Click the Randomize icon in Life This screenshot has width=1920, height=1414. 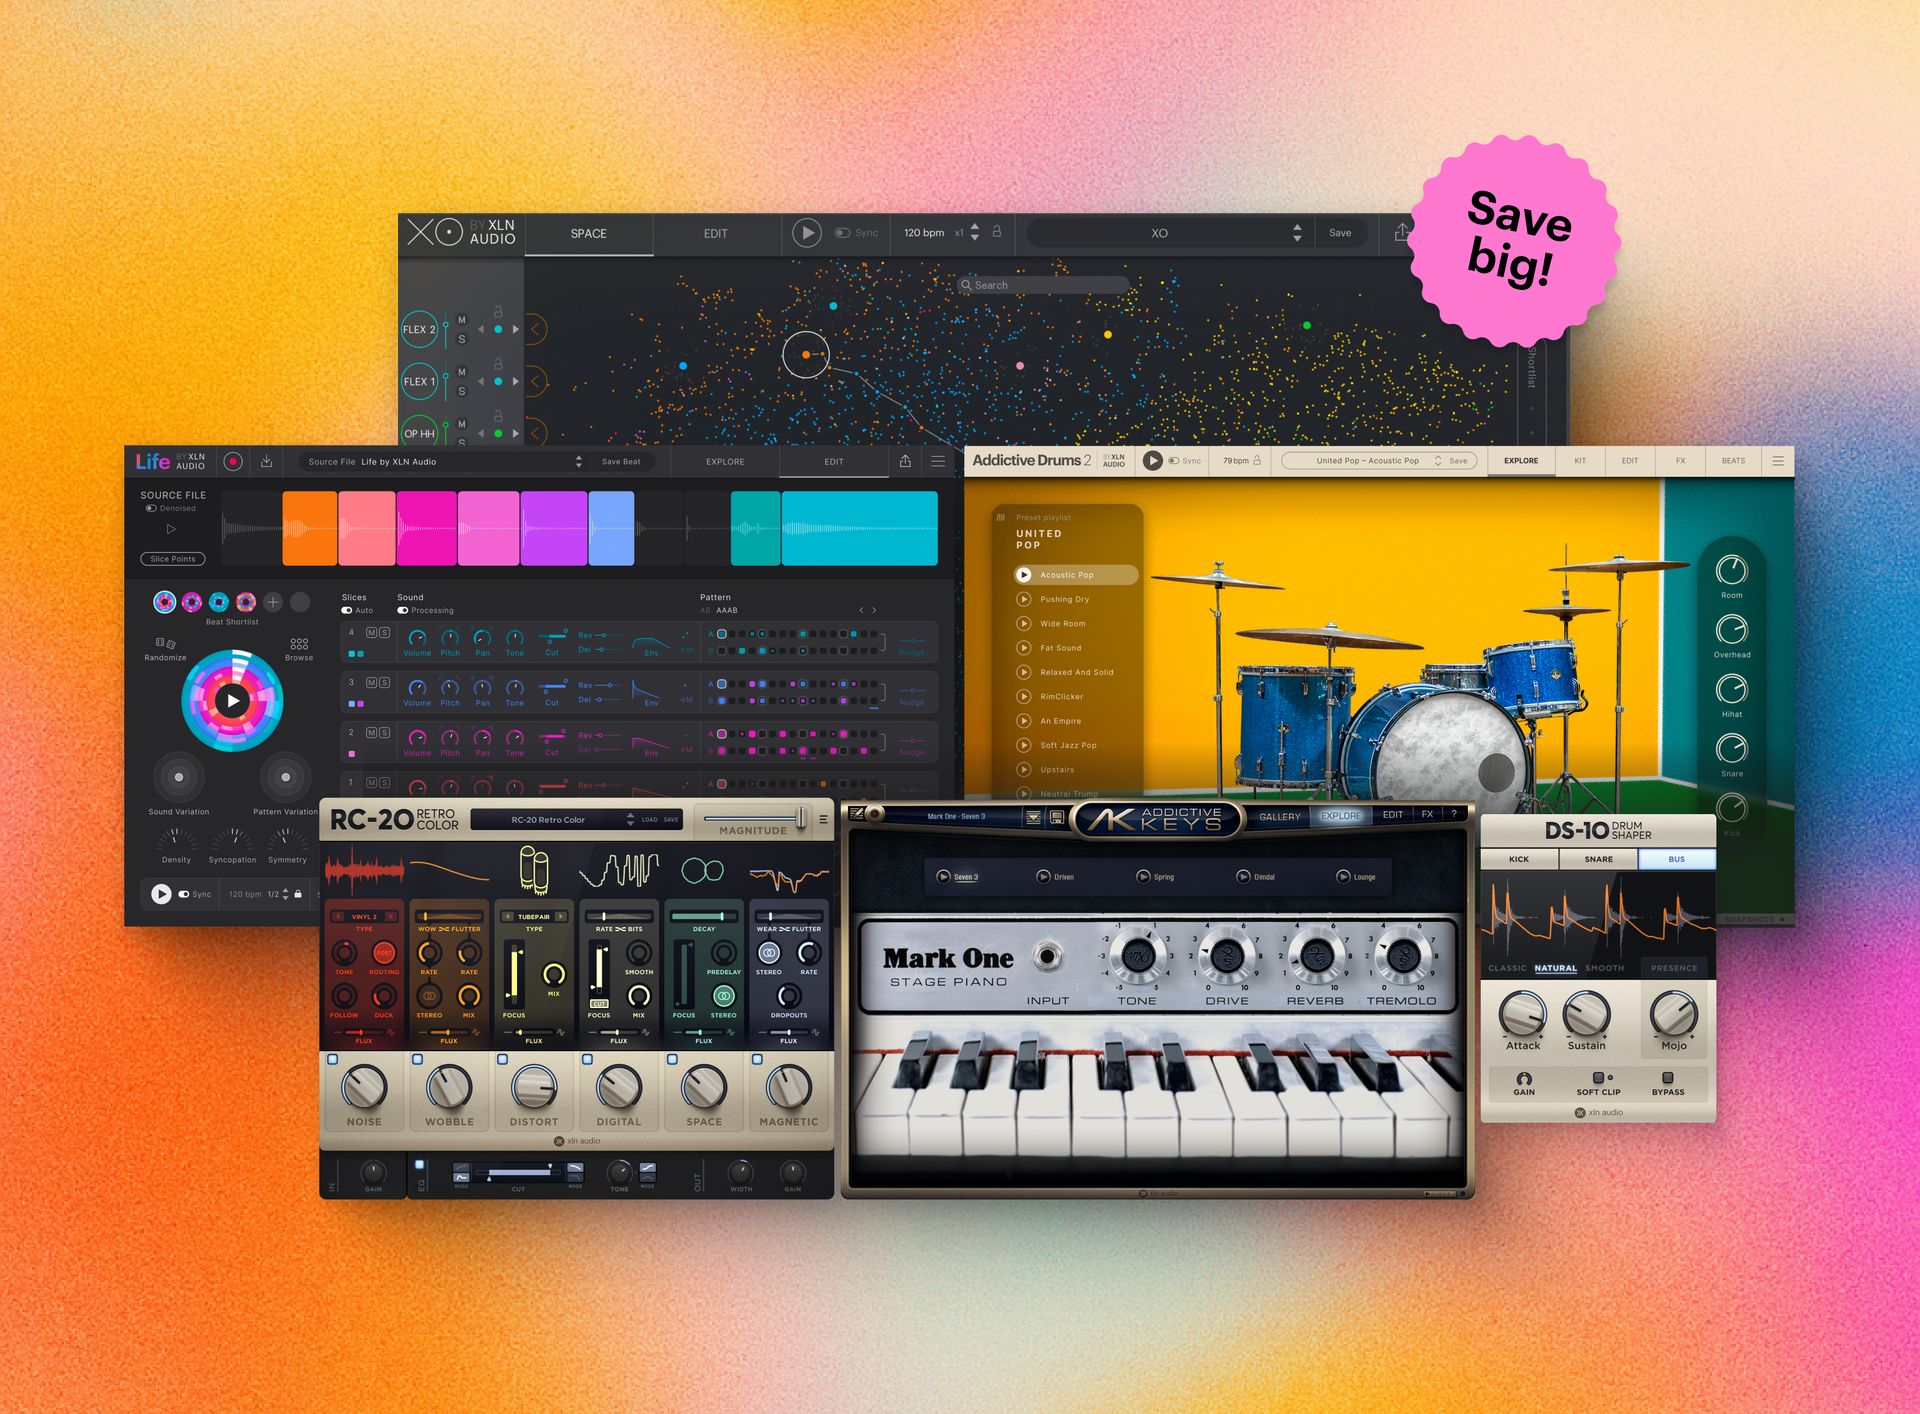(x=165, y=643)
